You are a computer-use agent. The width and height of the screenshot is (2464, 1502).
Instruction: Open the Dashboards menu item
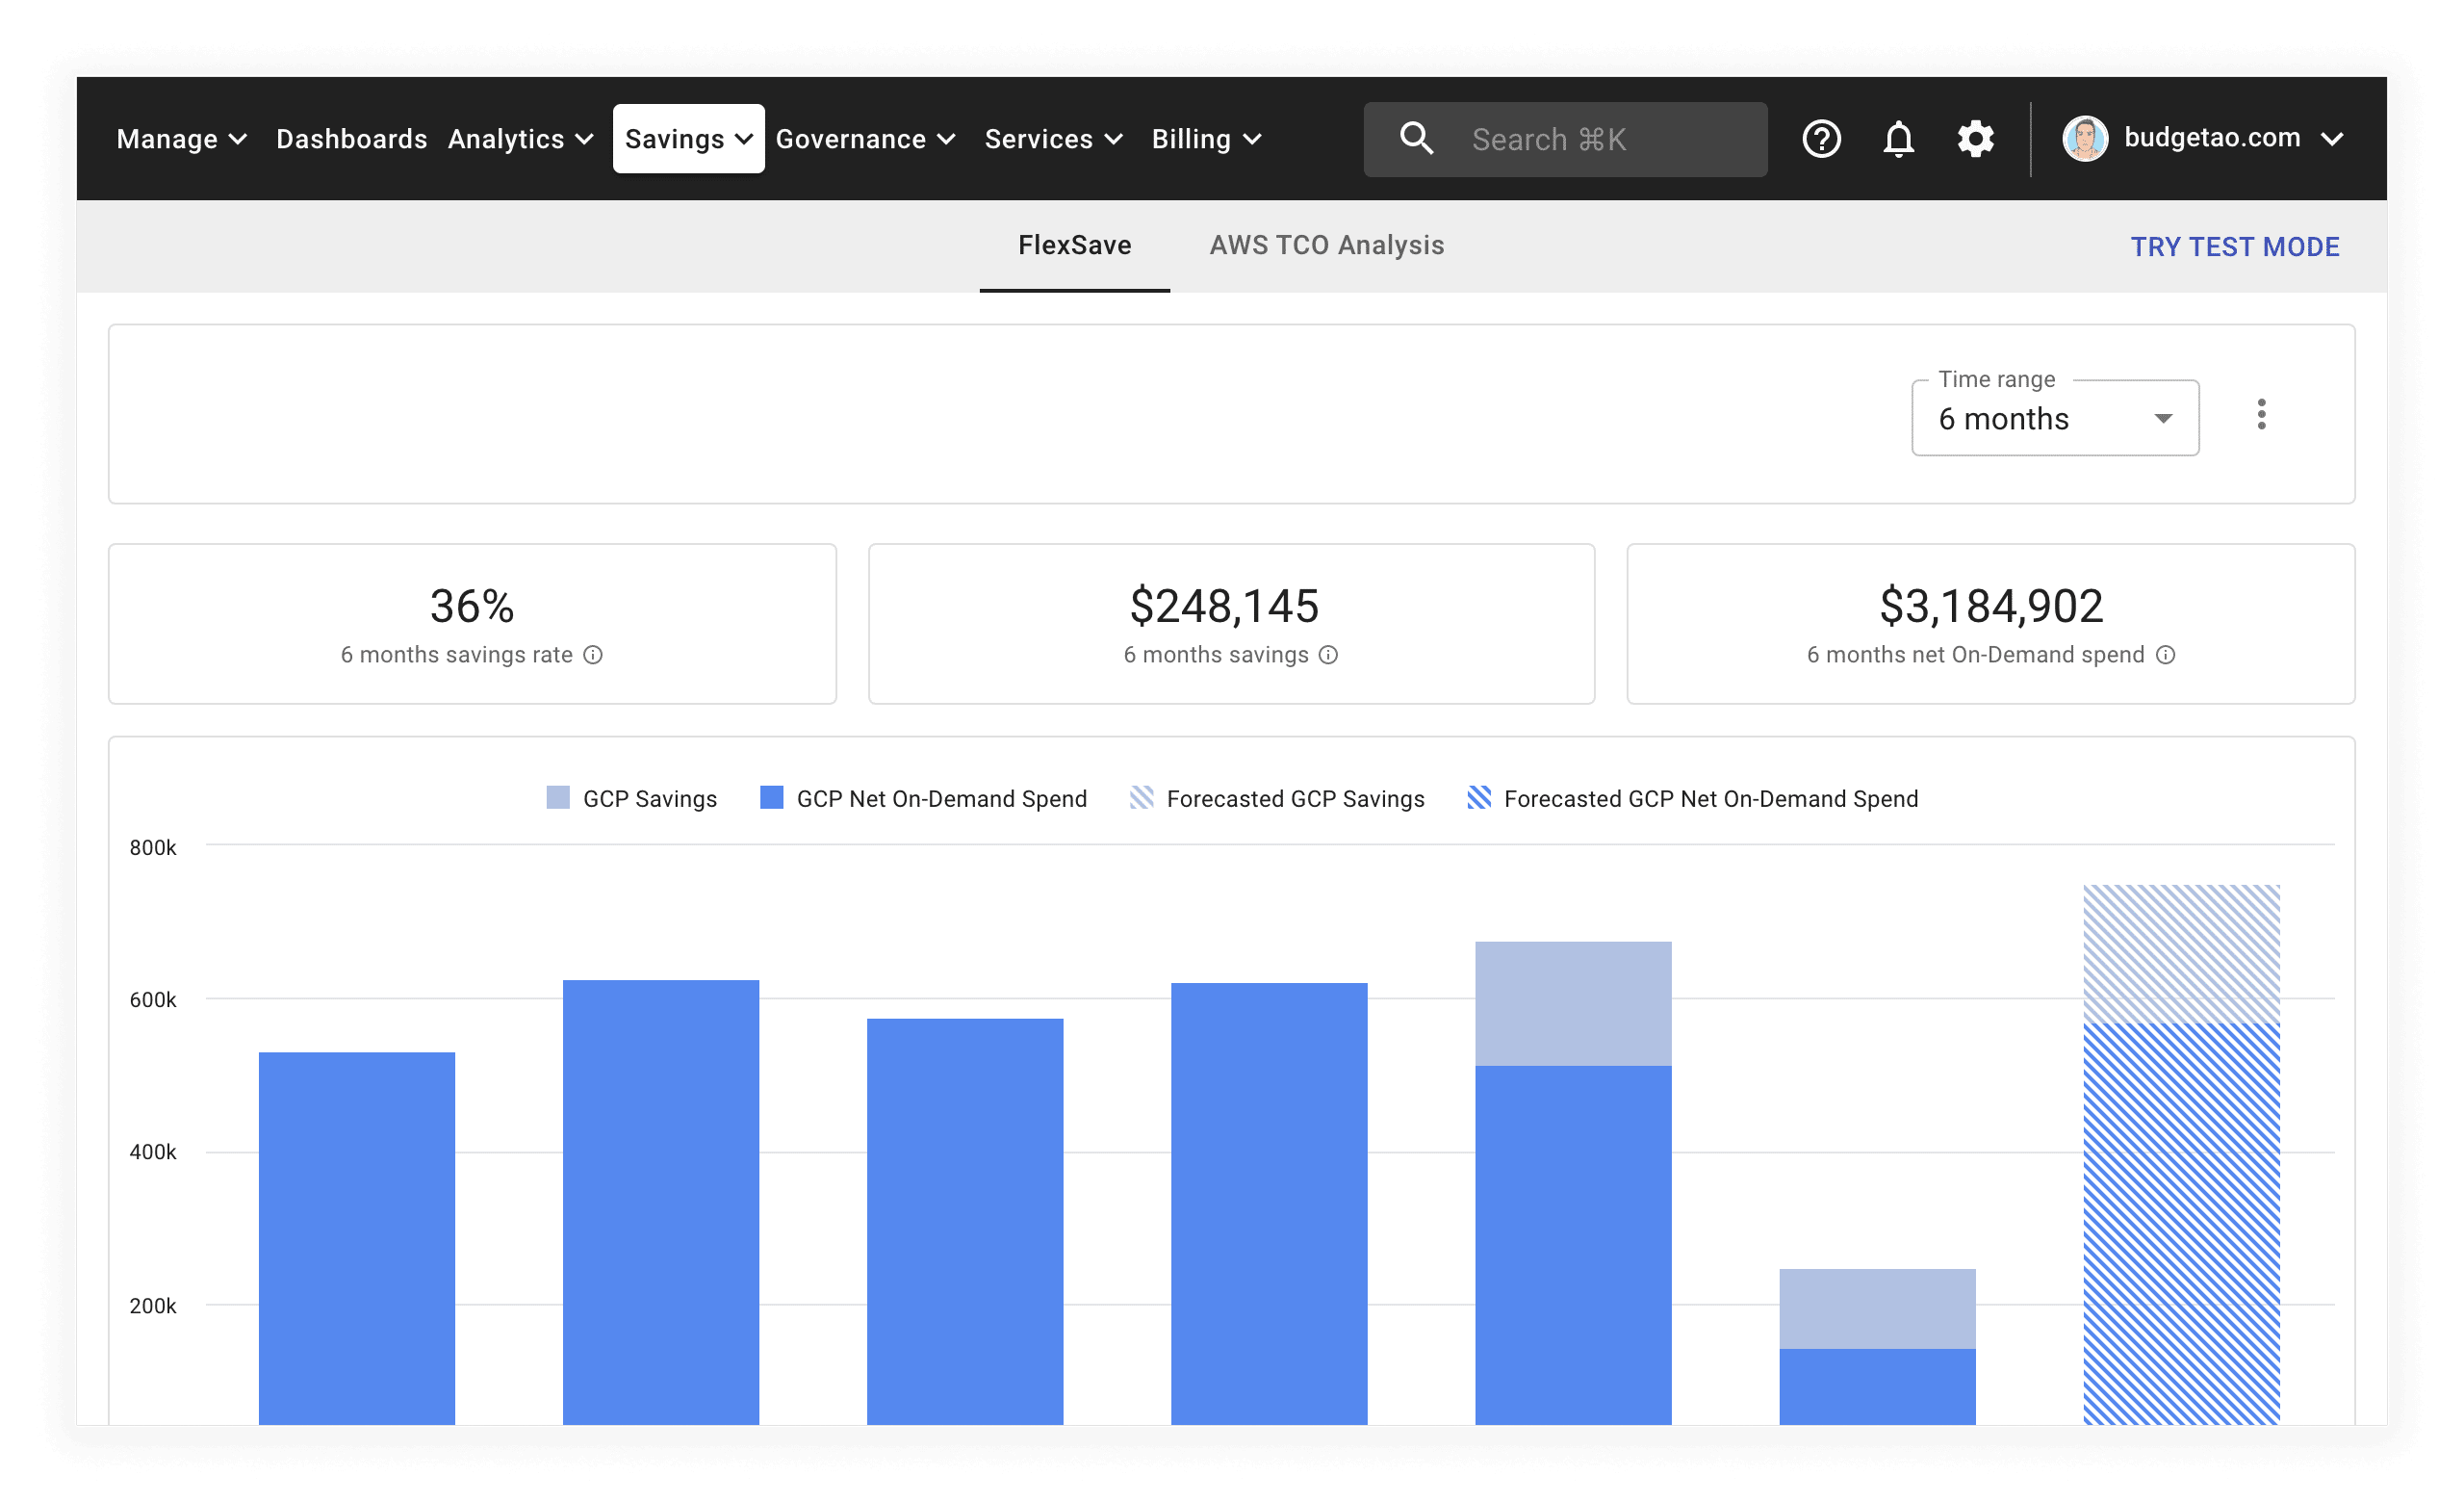tap(351, 139)
